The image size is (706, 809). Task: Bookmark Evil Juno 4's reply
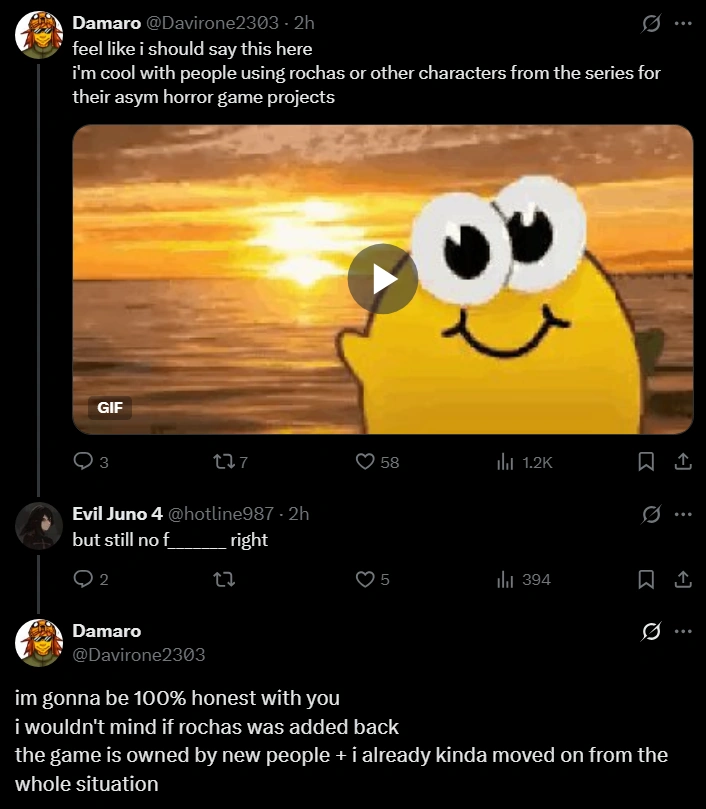[646, 579]
